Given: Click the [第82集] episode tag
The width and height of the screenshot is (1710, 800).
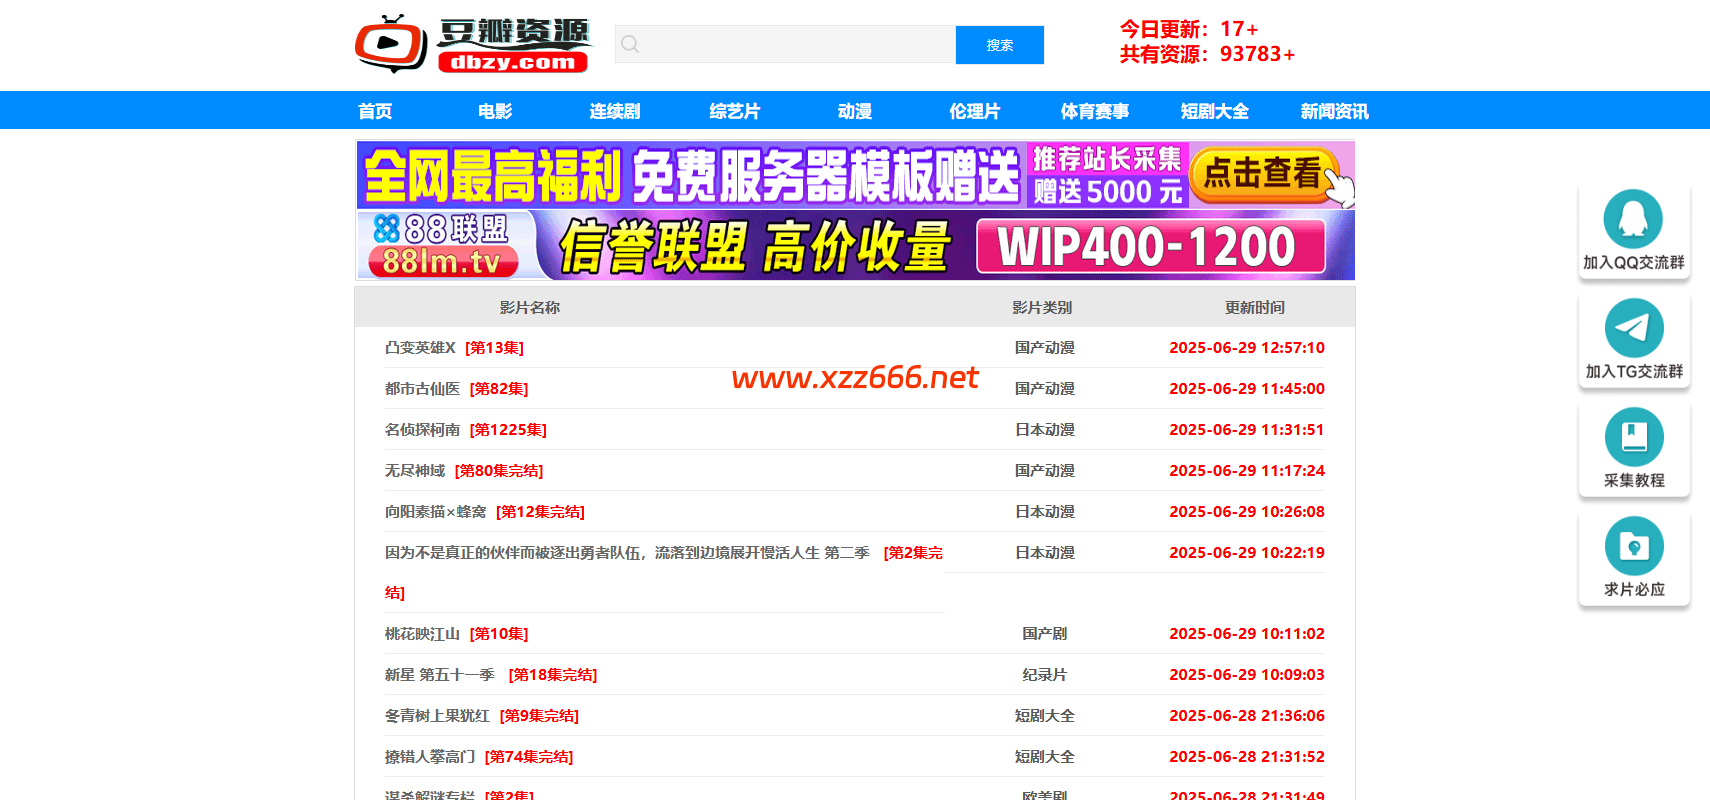Looking at the screenshot, I should point(499,389).
